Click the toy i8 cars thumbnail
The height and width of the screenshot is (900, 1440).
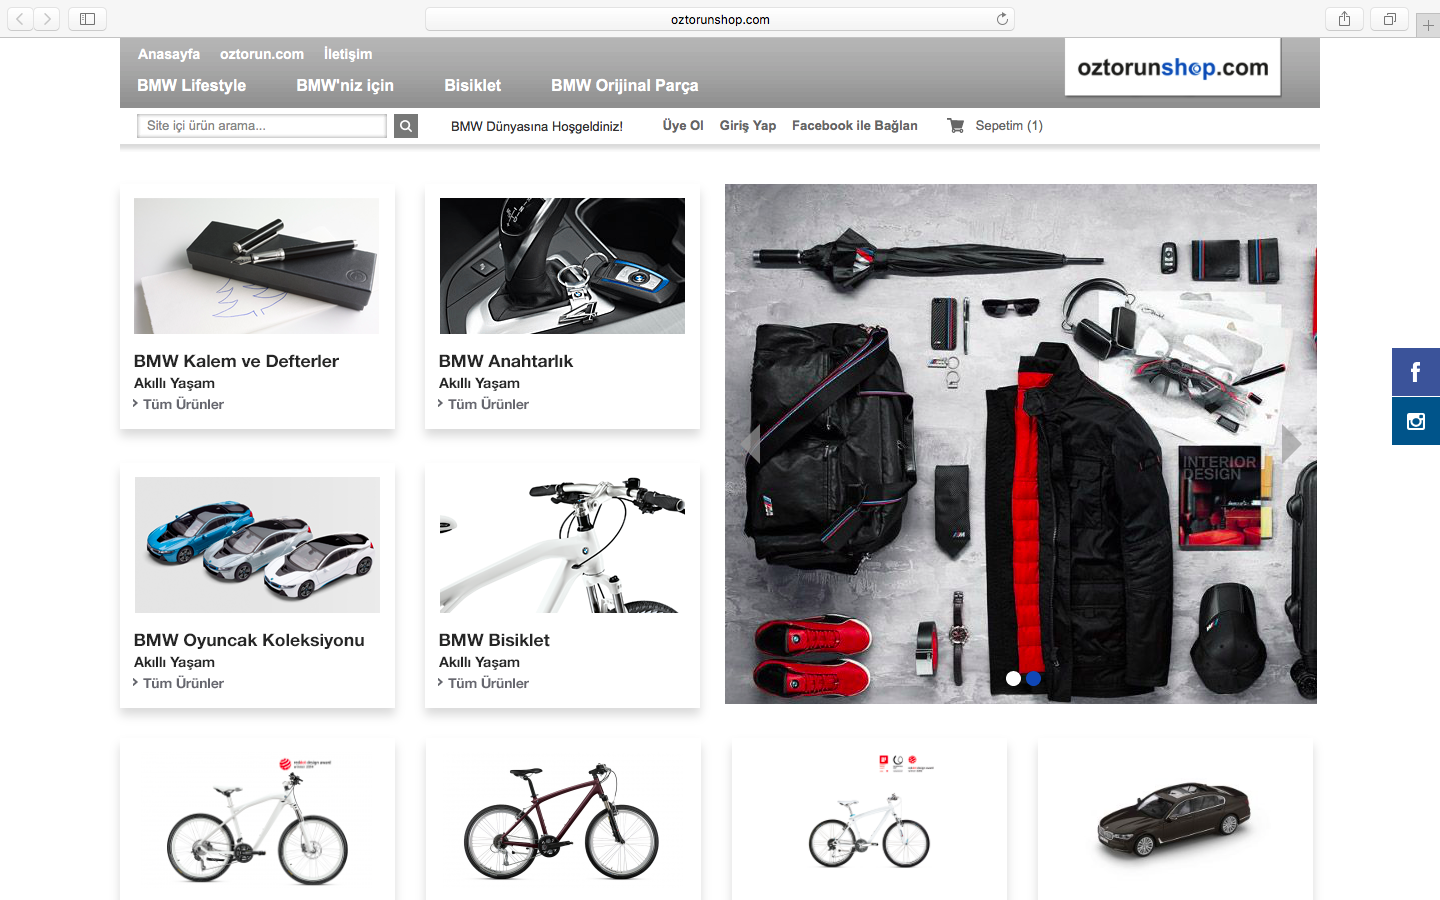coord(257,545)
